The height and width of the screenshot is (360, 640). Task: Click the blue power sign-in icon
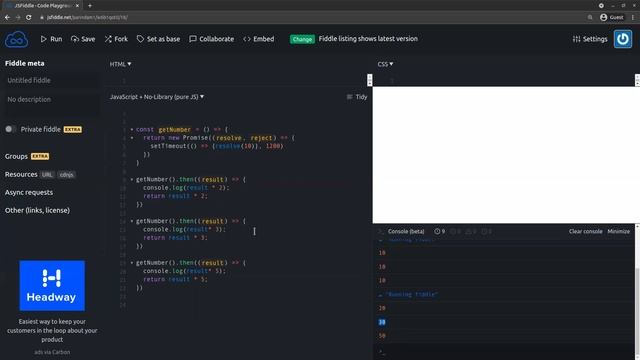(x=622, y=39)
